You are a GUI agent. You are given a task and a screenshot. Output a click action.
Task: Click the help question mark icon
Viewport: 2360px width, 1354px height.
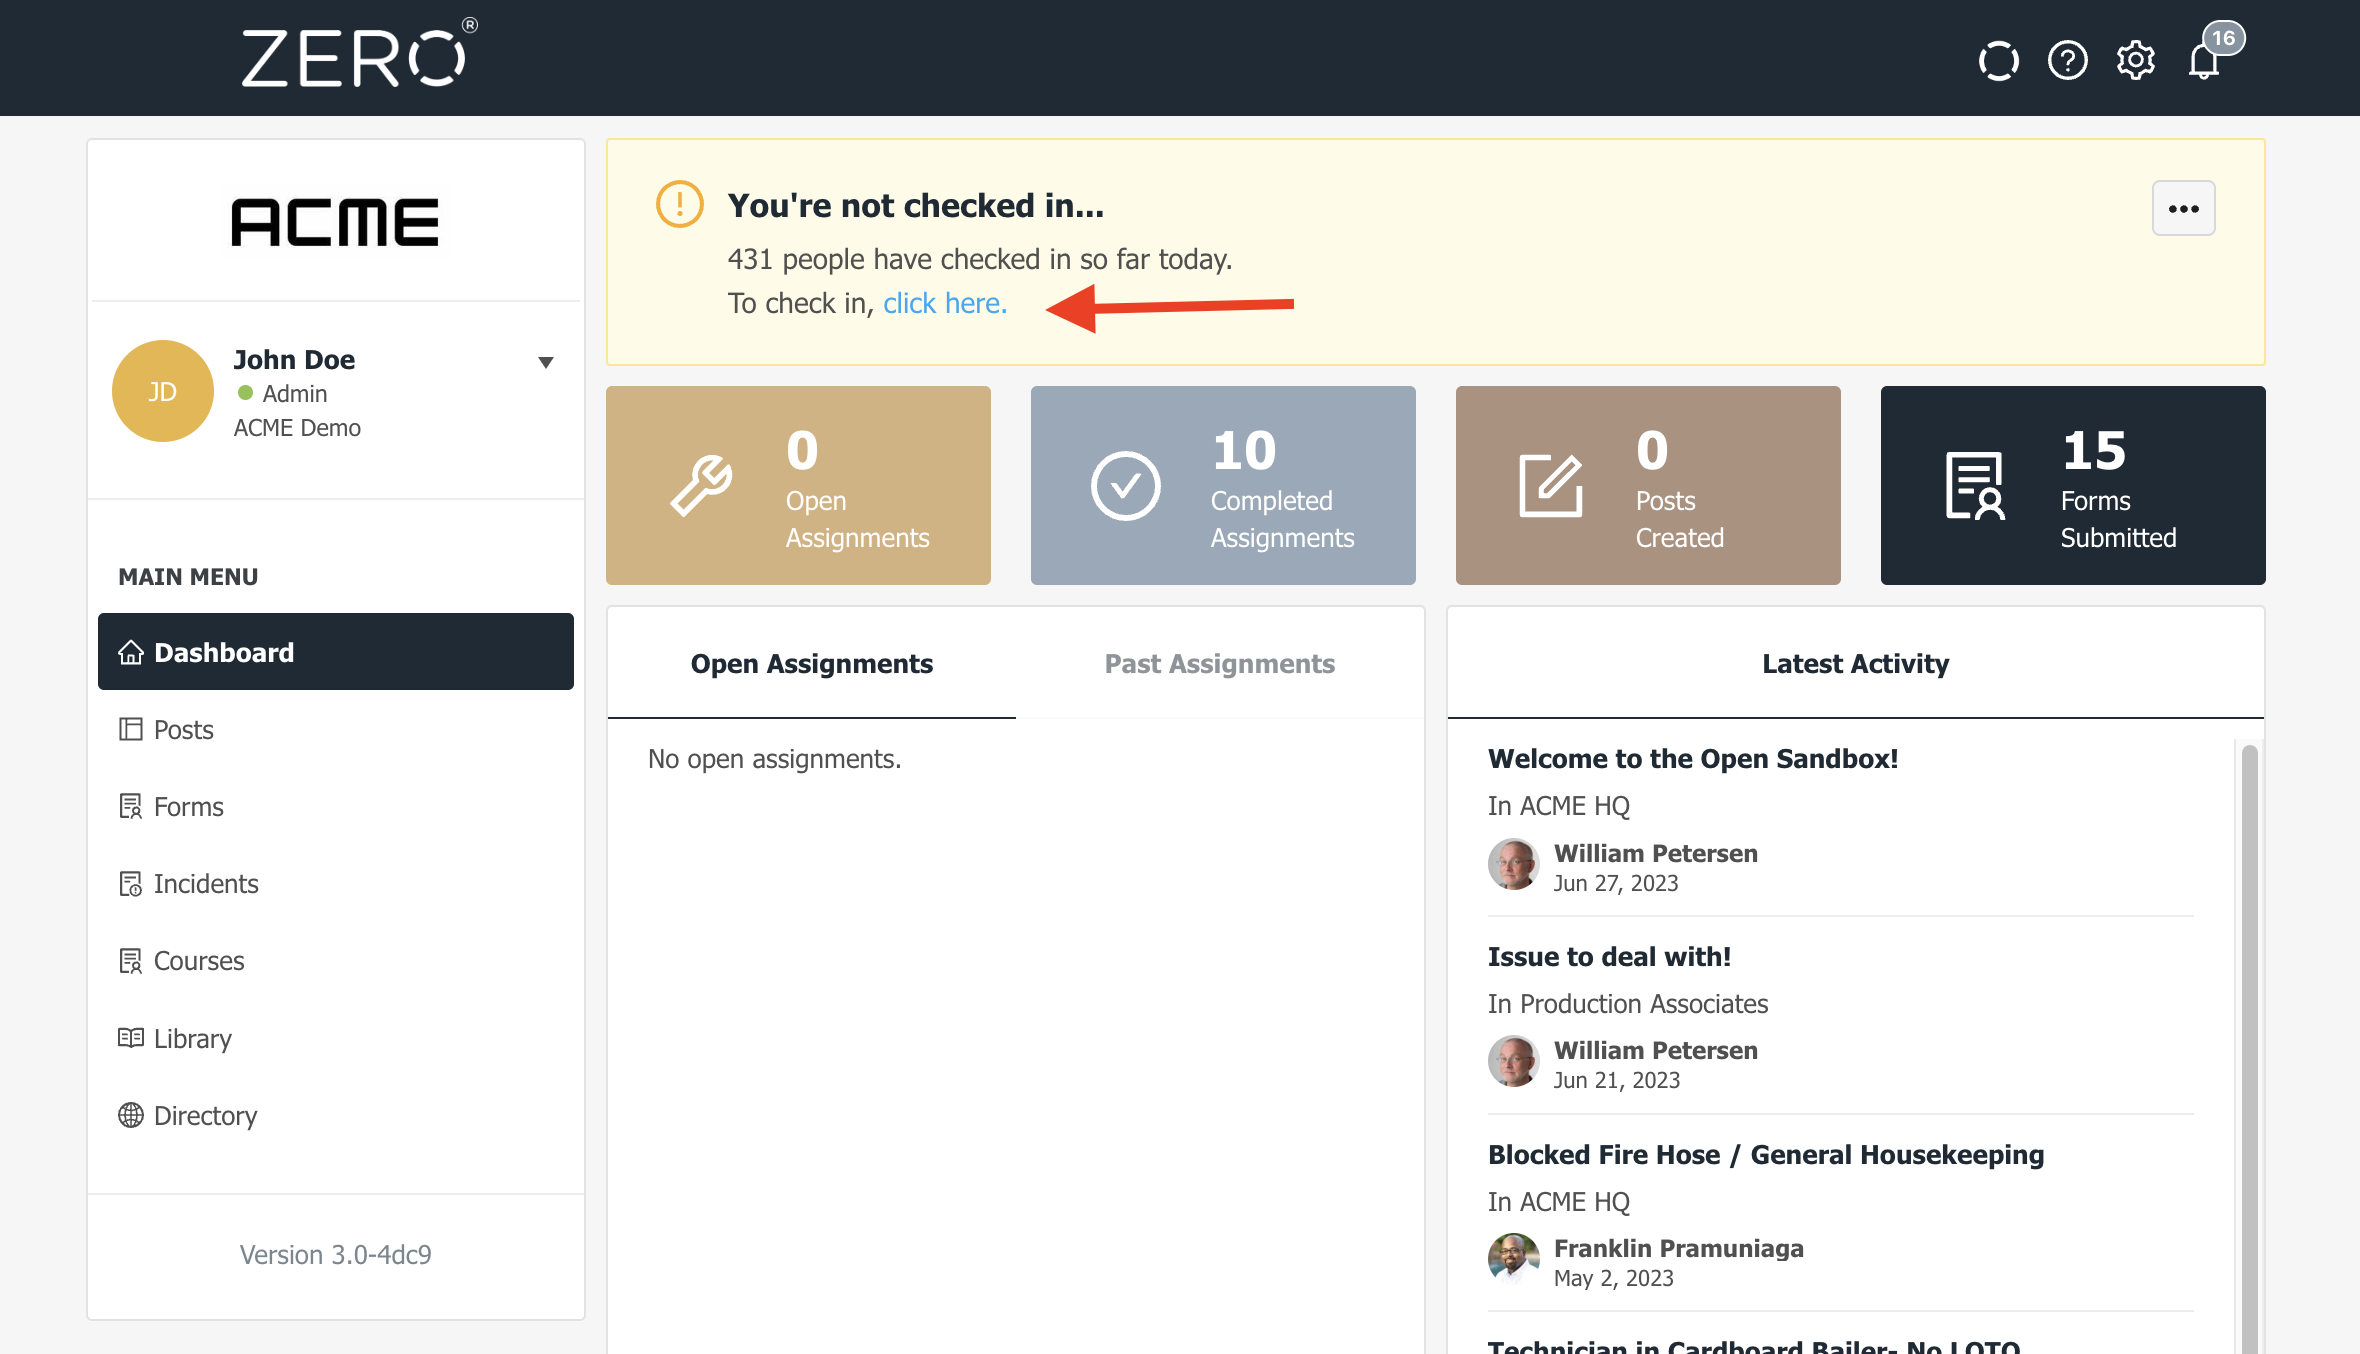click(x=2067, y=61)
